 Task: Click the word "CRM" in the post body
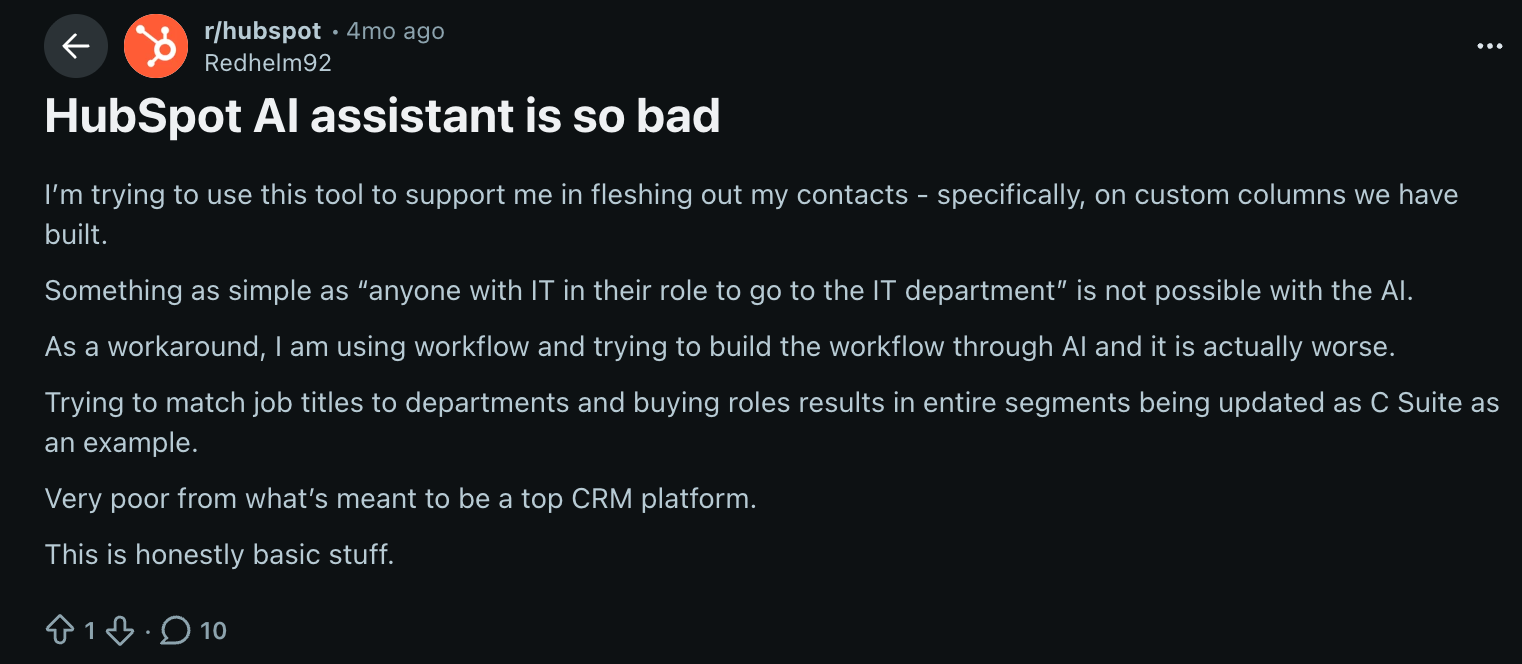pos(602,498)
